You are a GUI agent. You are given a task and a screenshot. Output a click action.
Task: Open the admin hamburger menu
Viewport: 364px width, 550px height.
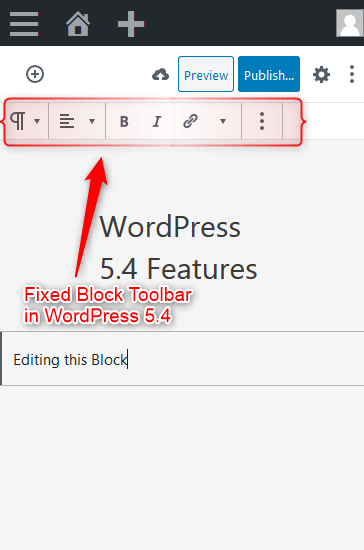point(24,24)
